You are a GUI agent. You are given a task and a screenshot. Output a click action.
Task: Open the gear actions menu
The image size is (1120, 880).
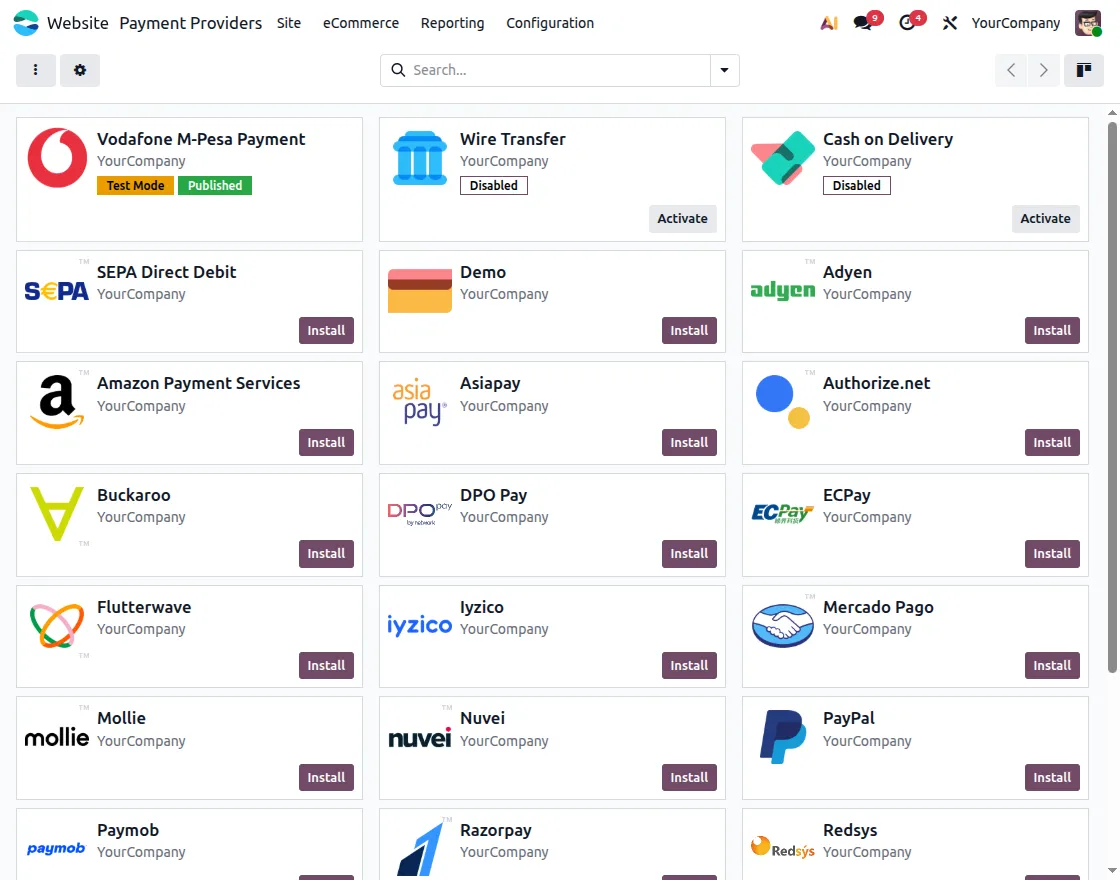tap(80, 70)
